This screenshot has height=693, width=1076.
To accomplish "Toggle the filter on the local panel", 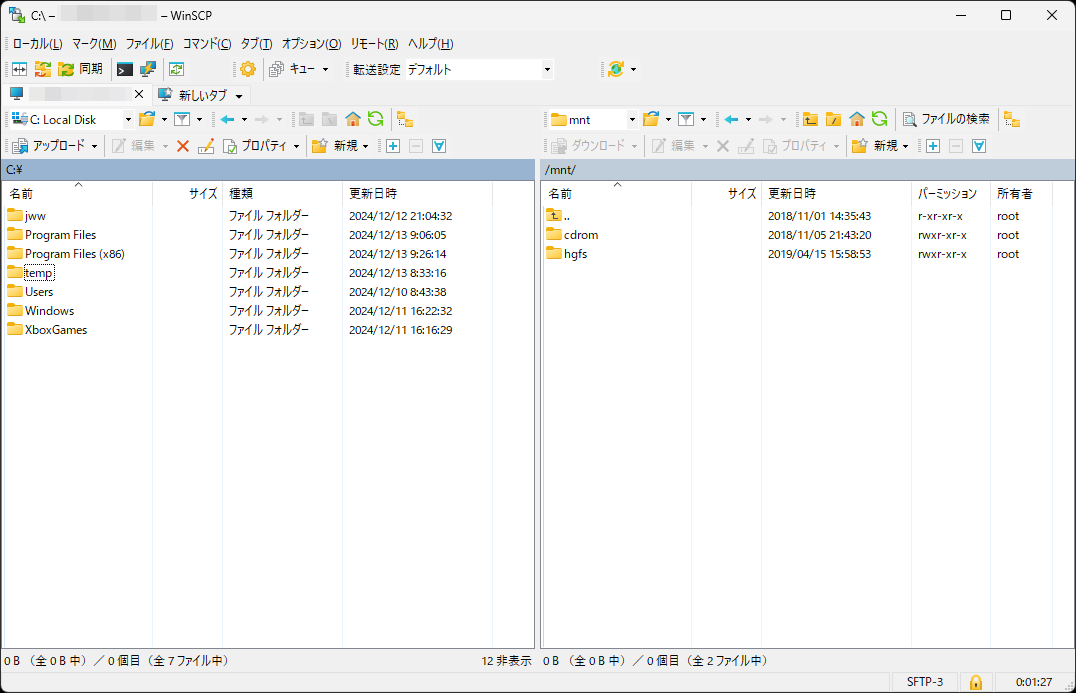I will (184, 119).
